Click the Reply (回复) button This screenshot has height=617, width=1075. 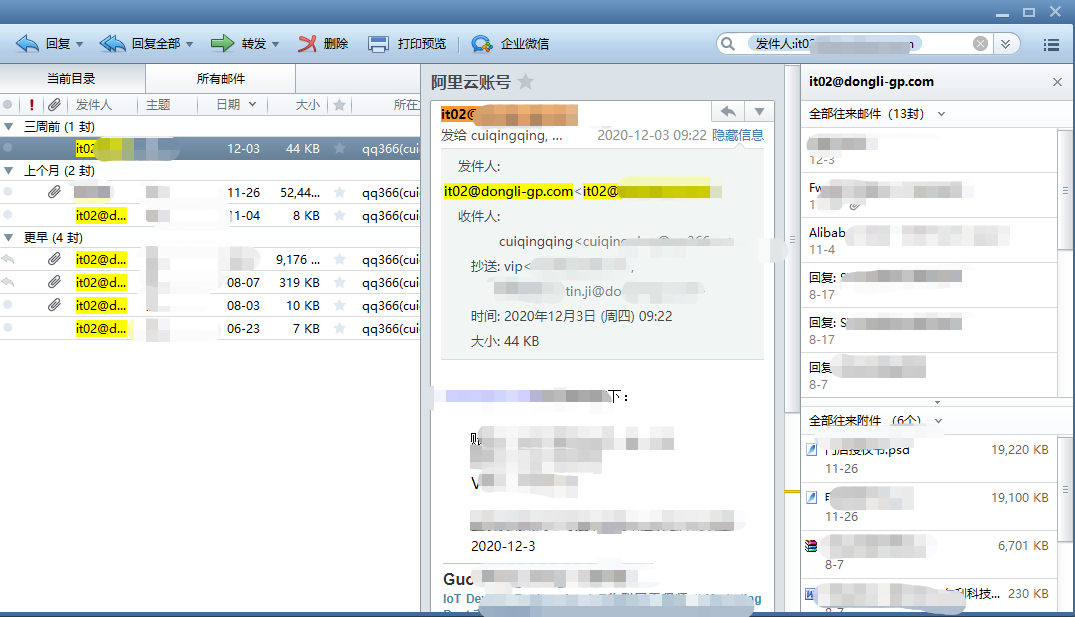click(x=43, y=44)
